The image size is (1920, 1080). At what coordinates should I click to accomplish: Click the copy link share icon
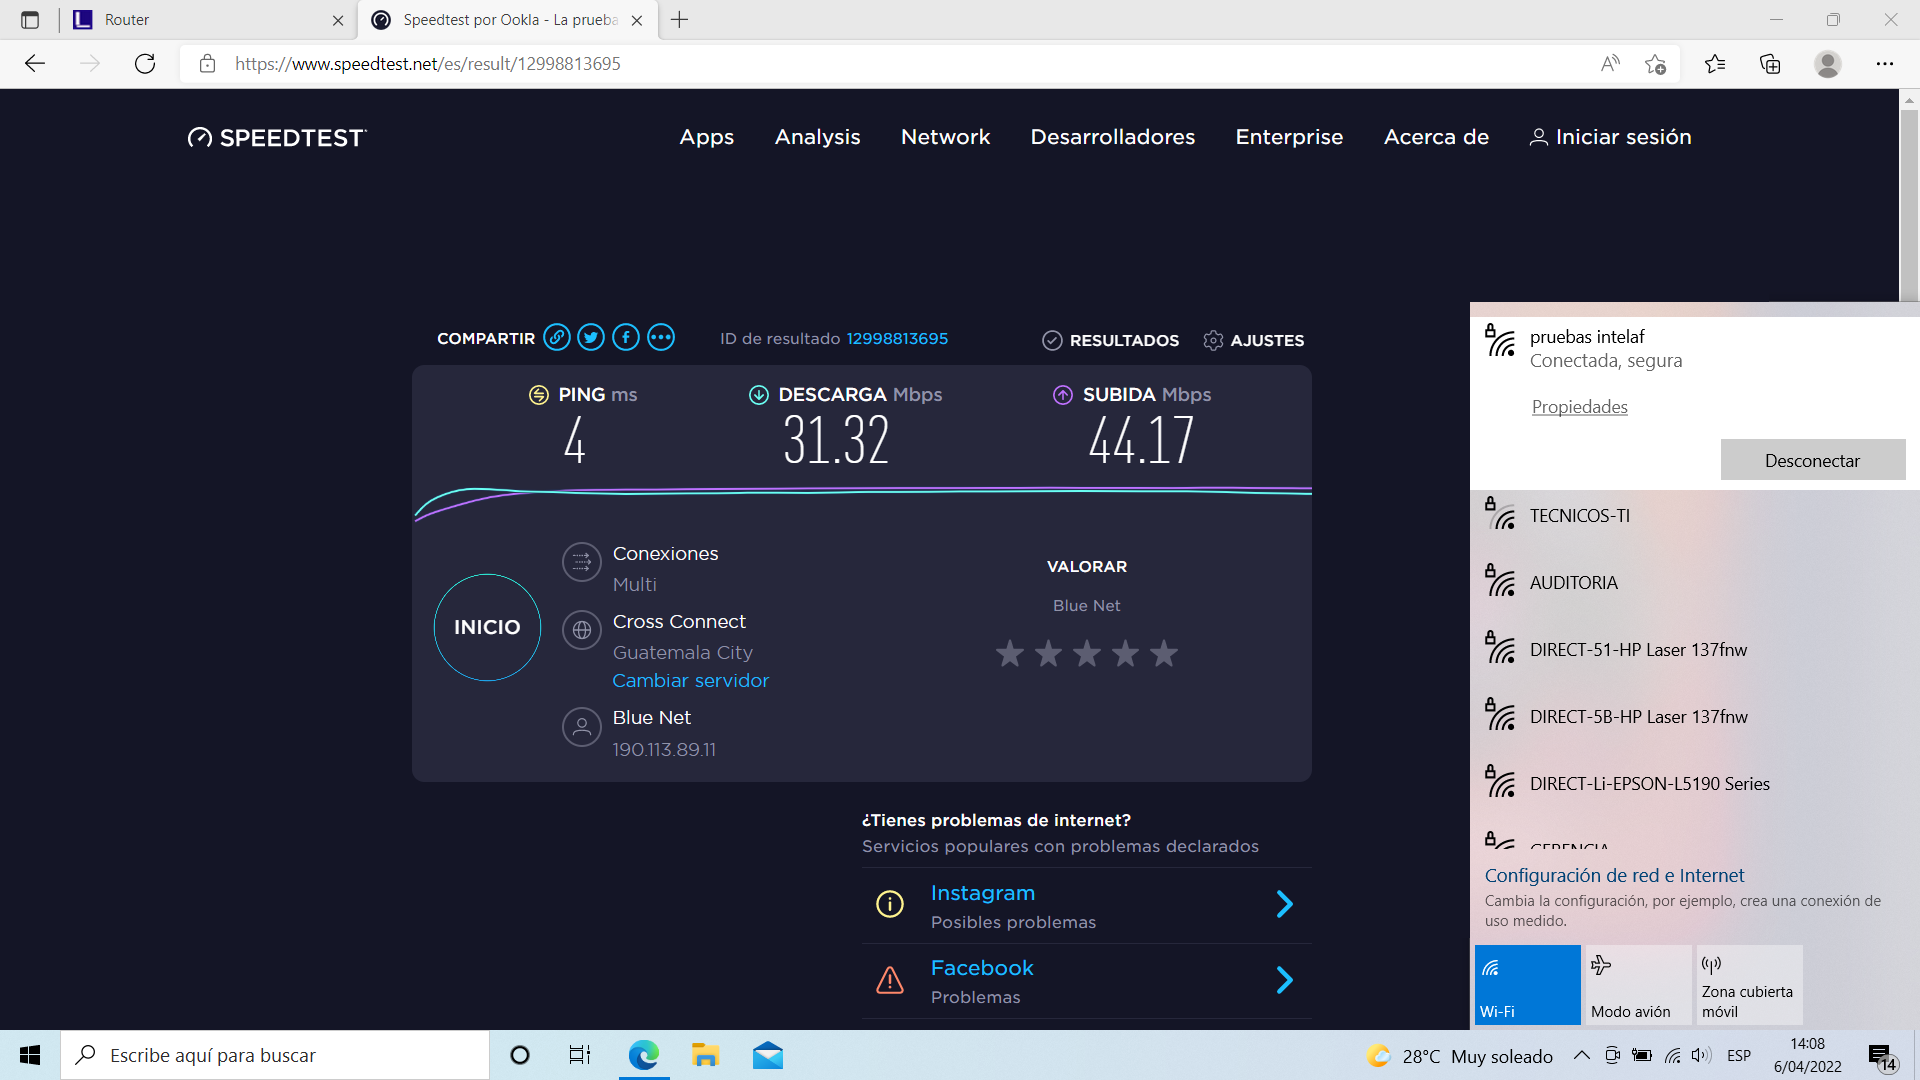[557, 338]
